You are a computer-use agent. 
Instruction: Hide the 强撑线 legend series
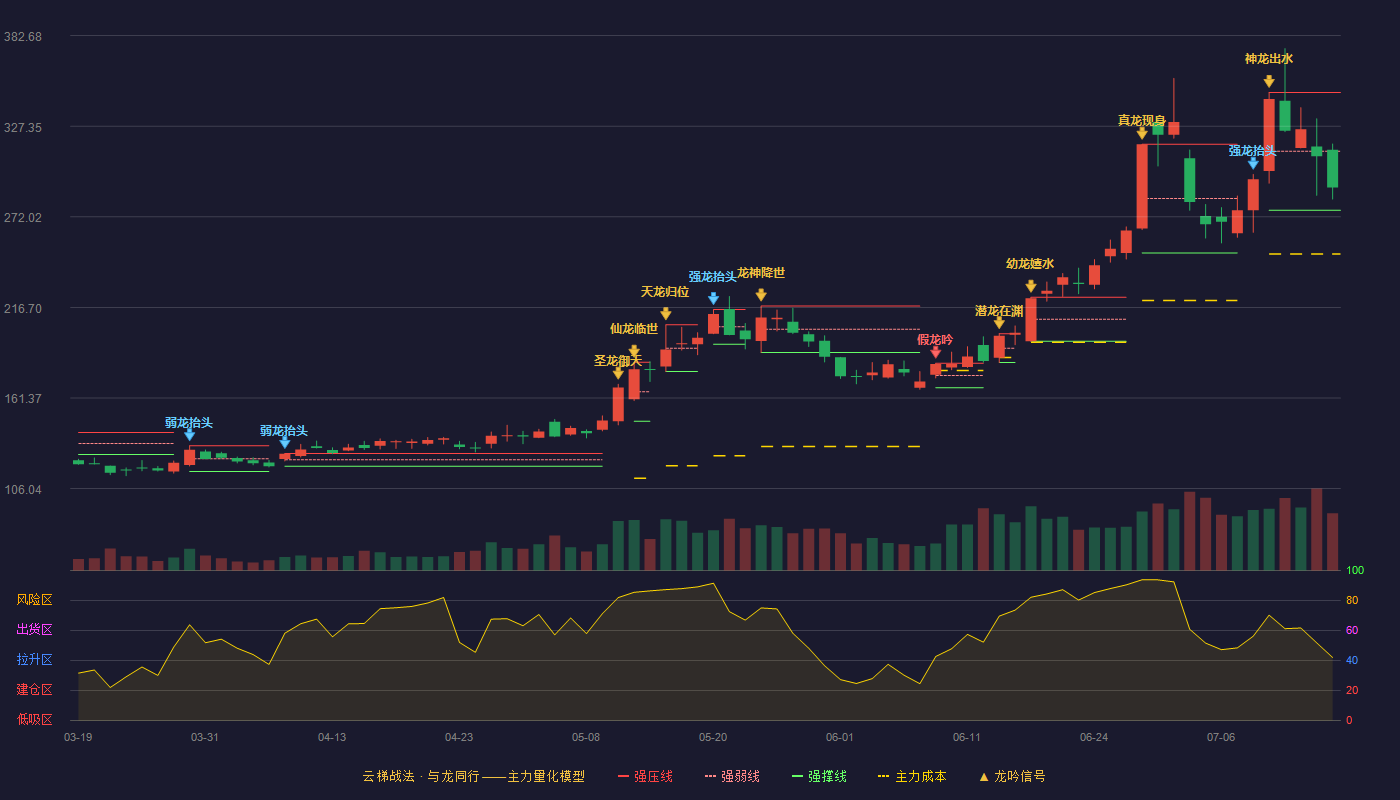[x=819, y=776]
